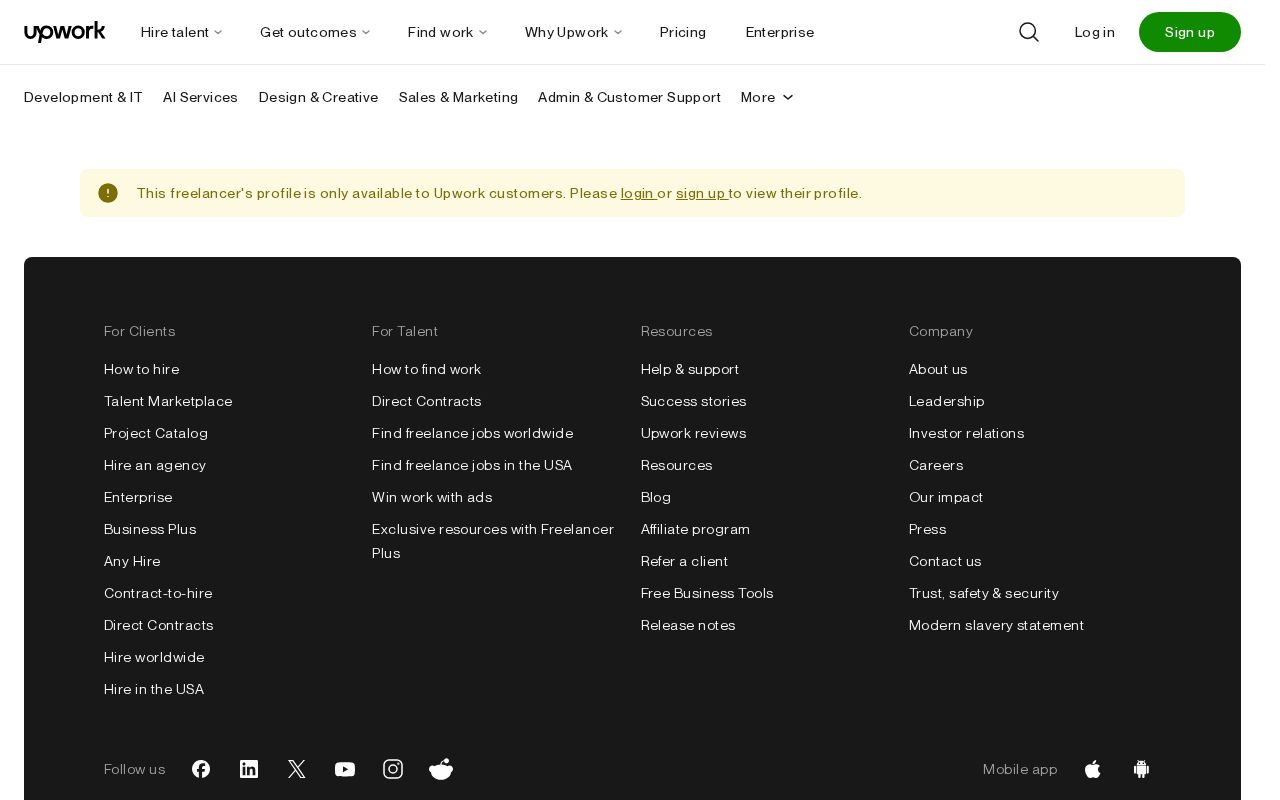Open Upwork's Facebook page icon
Screen dimensions: 1280x800
tap(201, 769)
